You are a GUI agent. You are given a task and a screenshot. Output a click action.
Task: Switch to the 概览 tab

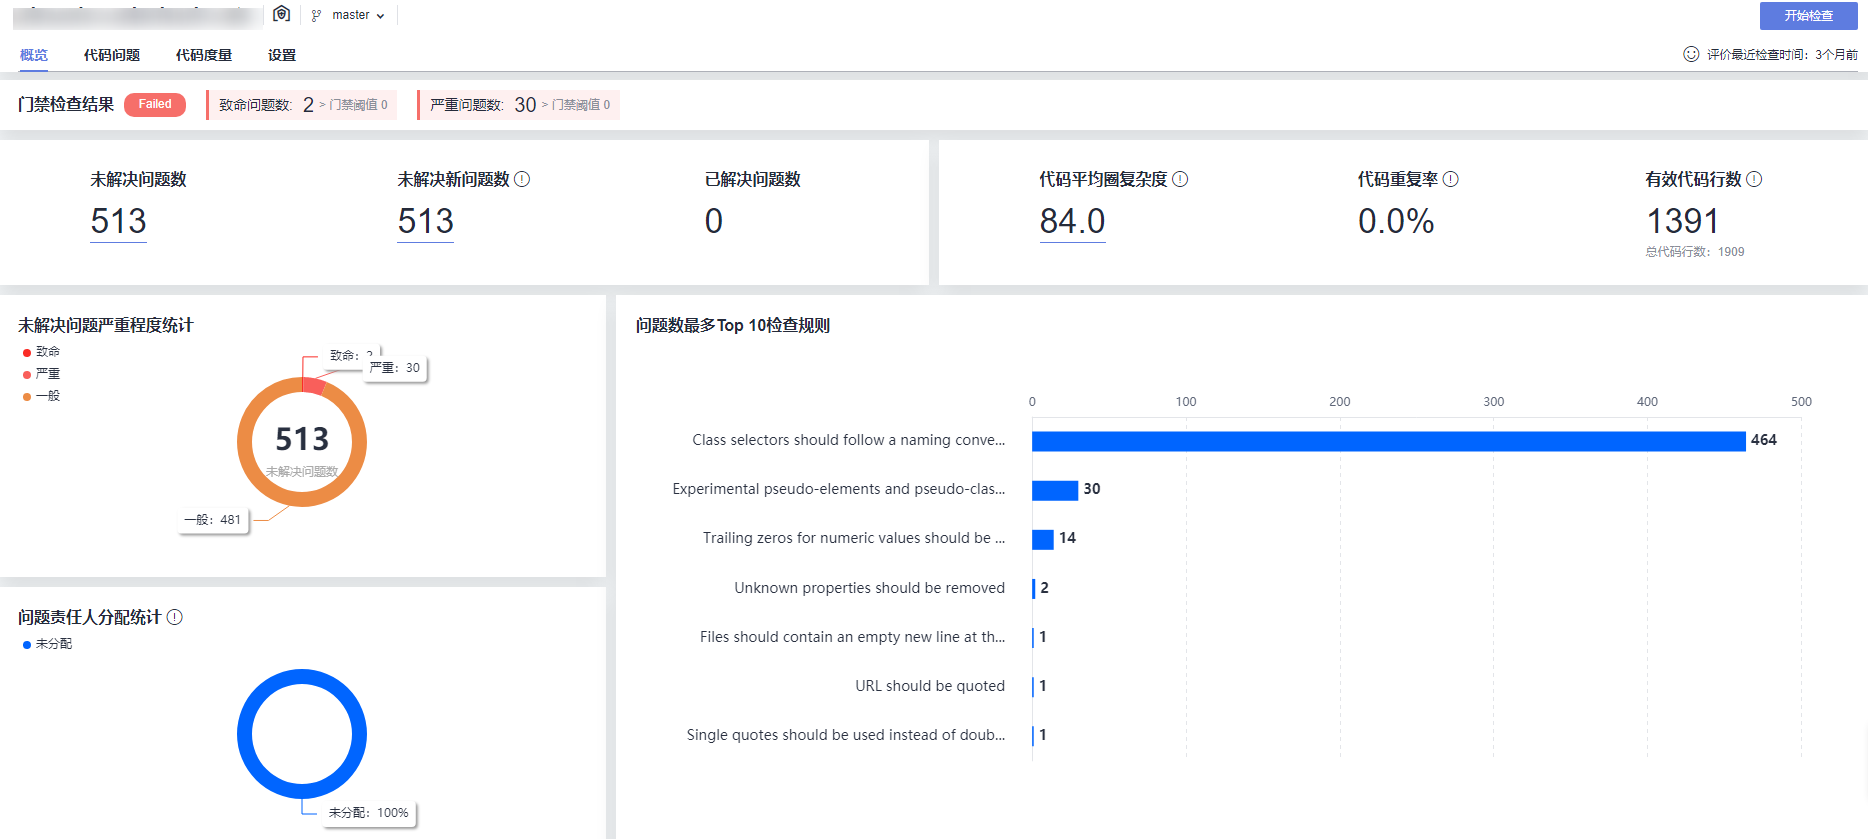pyautogui.click(x=34, y=55)
